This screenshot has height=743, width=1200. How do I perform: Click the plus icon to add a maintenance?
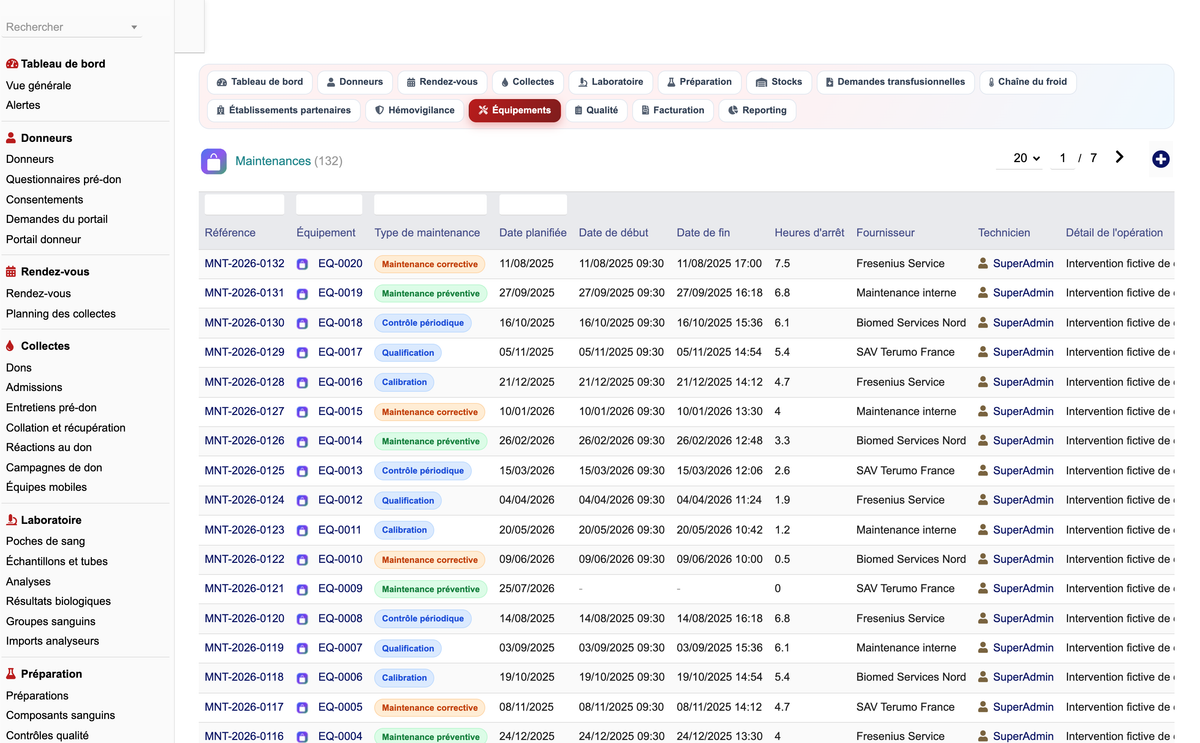tap(1160, 159)
